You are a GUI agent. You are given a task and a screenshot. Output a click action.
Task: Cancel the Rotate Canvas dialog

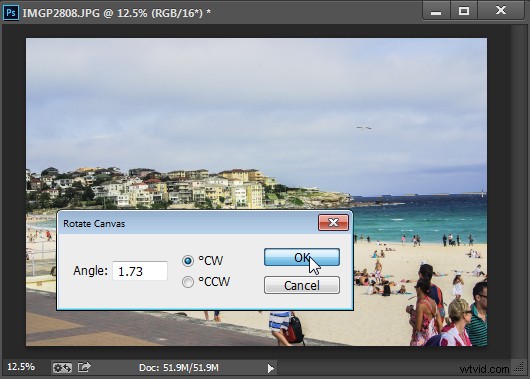tap(302, 285)
